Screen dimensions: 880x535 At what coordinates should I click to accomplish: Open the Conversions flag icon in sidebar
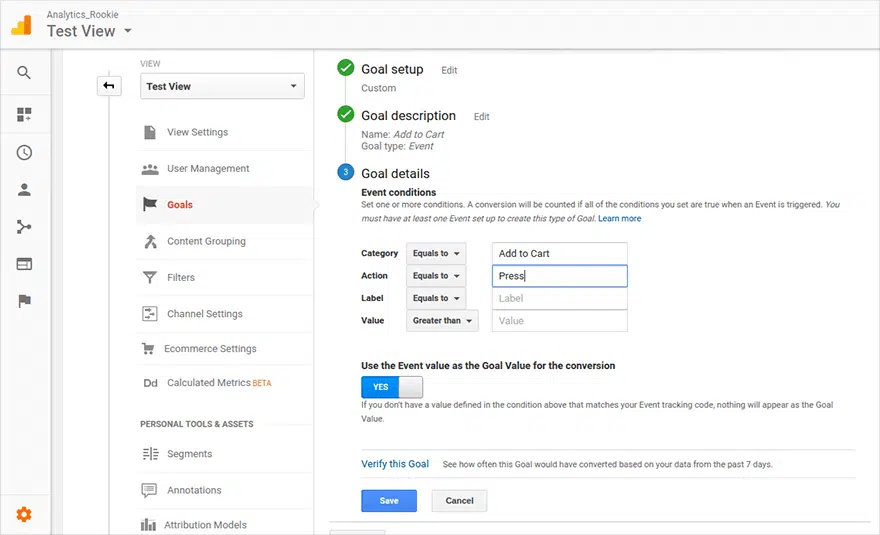[24, 301]
